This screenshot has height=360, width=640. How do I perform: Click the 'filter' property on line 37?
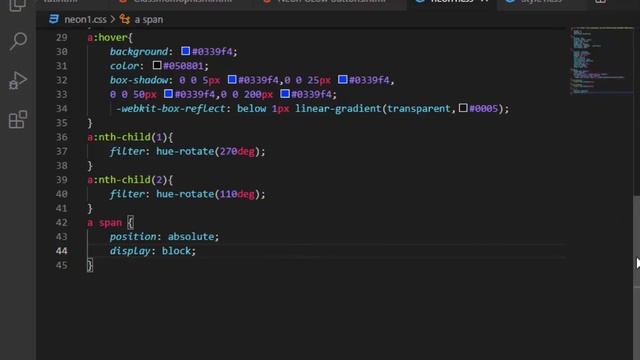click(x=127, y=151)
